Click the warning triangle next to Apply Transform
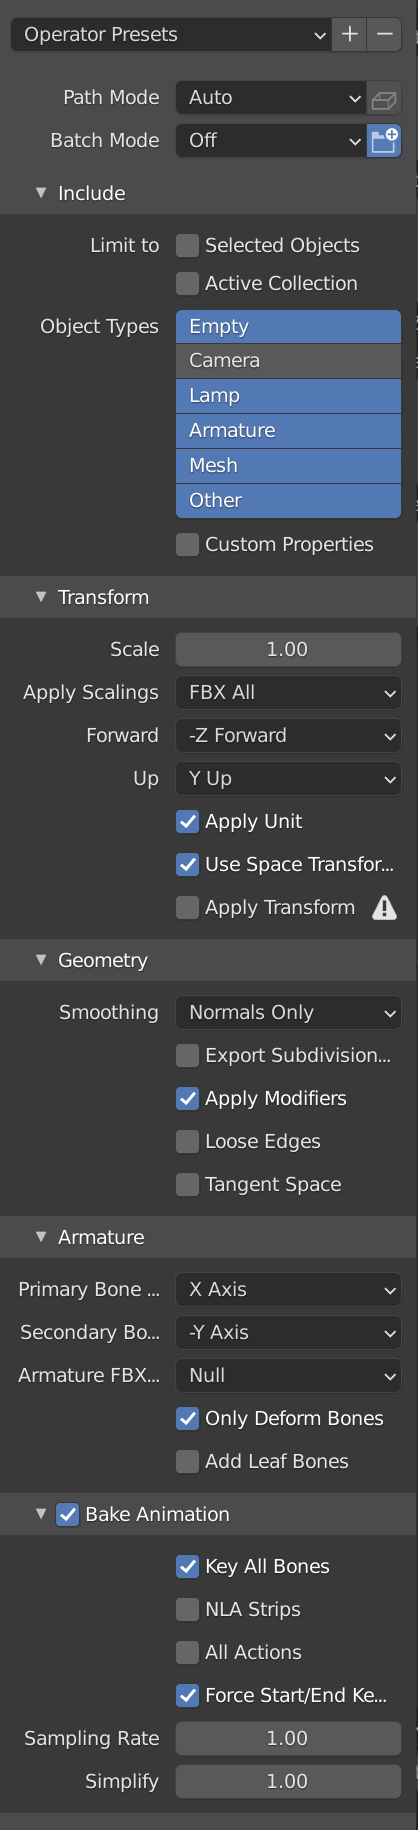This screenshot has width=418, height=1830. 385,908
